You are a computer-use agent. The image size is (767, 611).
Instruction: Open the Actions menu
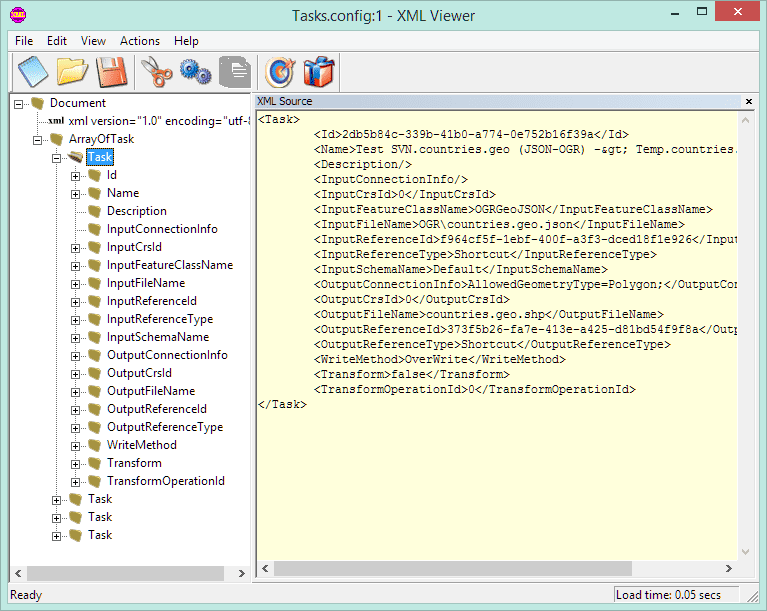[x=140, y=41]
